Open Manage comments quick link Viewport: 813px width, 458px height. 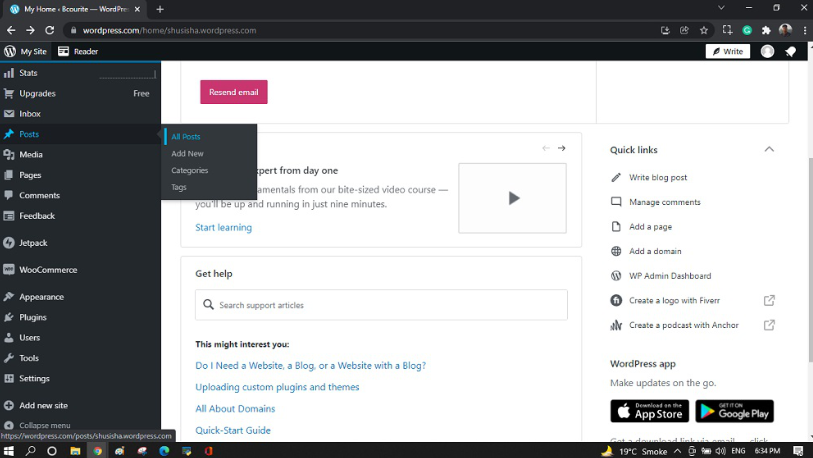pos(665,202)
